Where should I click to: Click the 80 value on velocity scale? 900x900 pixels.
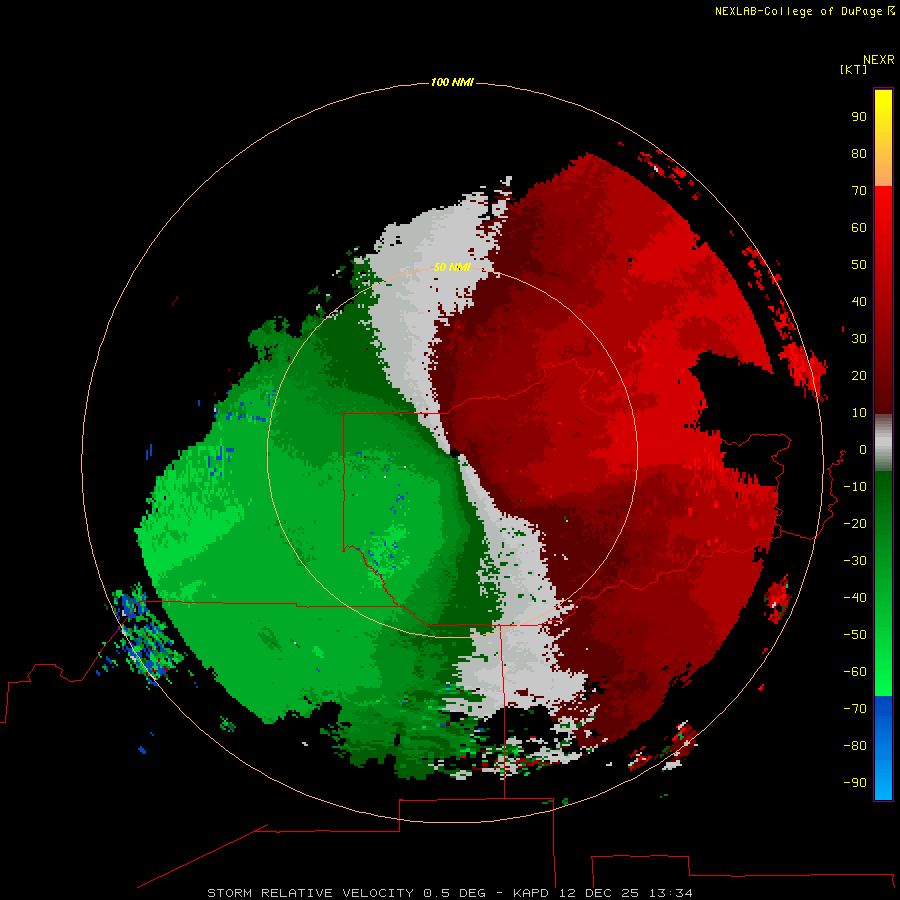coord(859,154)
